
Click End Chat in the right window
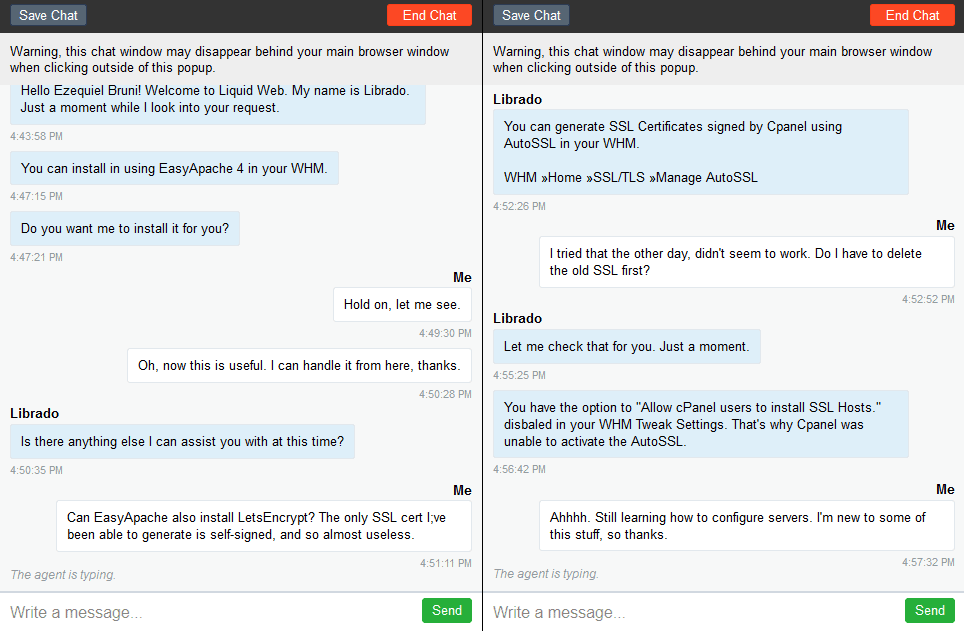(x=912, y=15)
